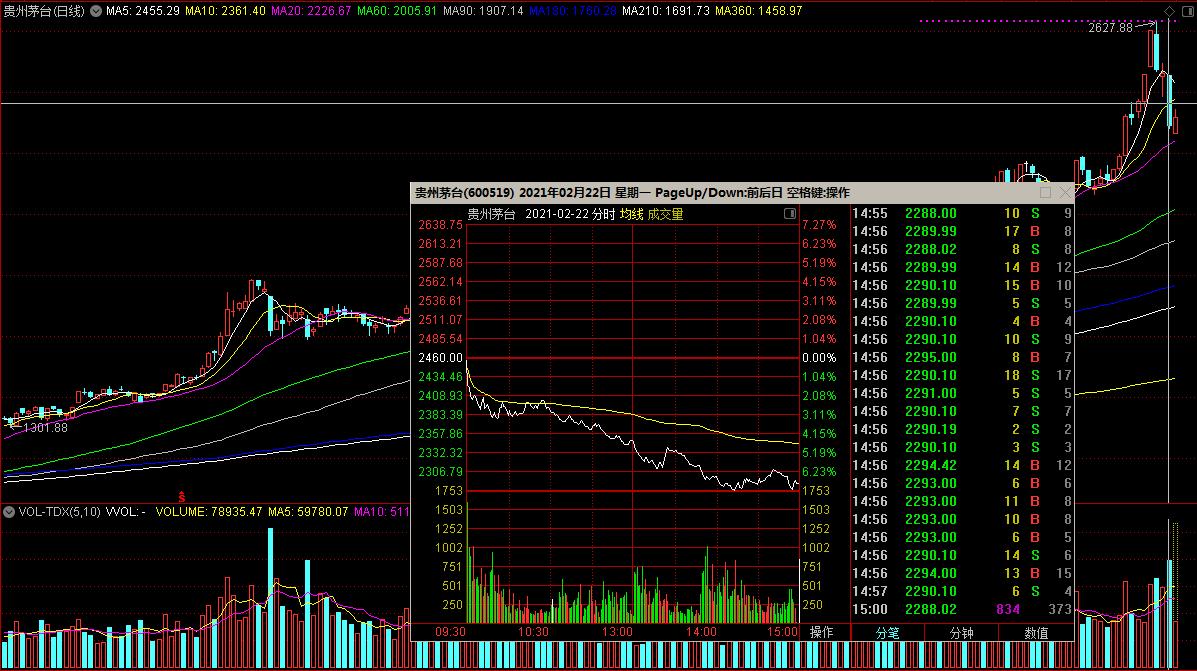Open the VOL-TDX indicator dropdown arrow
Viewport: 1197px width, 671px height.
click(x=9, y=511)
